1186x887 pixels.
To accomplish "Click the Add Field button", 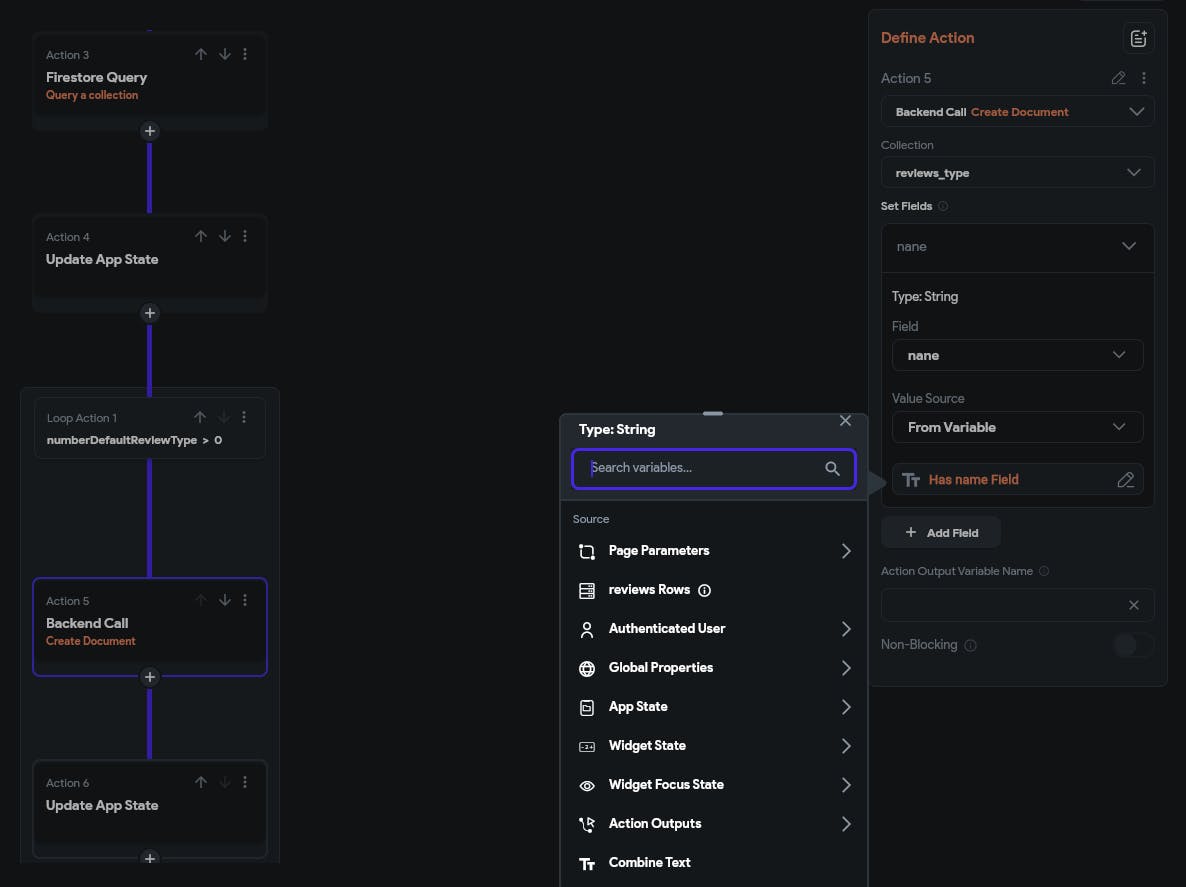I will coord(940,533).
